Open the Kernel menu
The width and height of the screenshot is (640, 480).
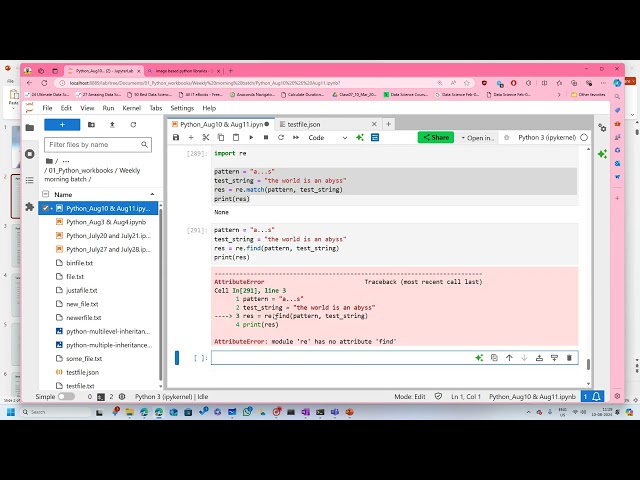(131, 108)
